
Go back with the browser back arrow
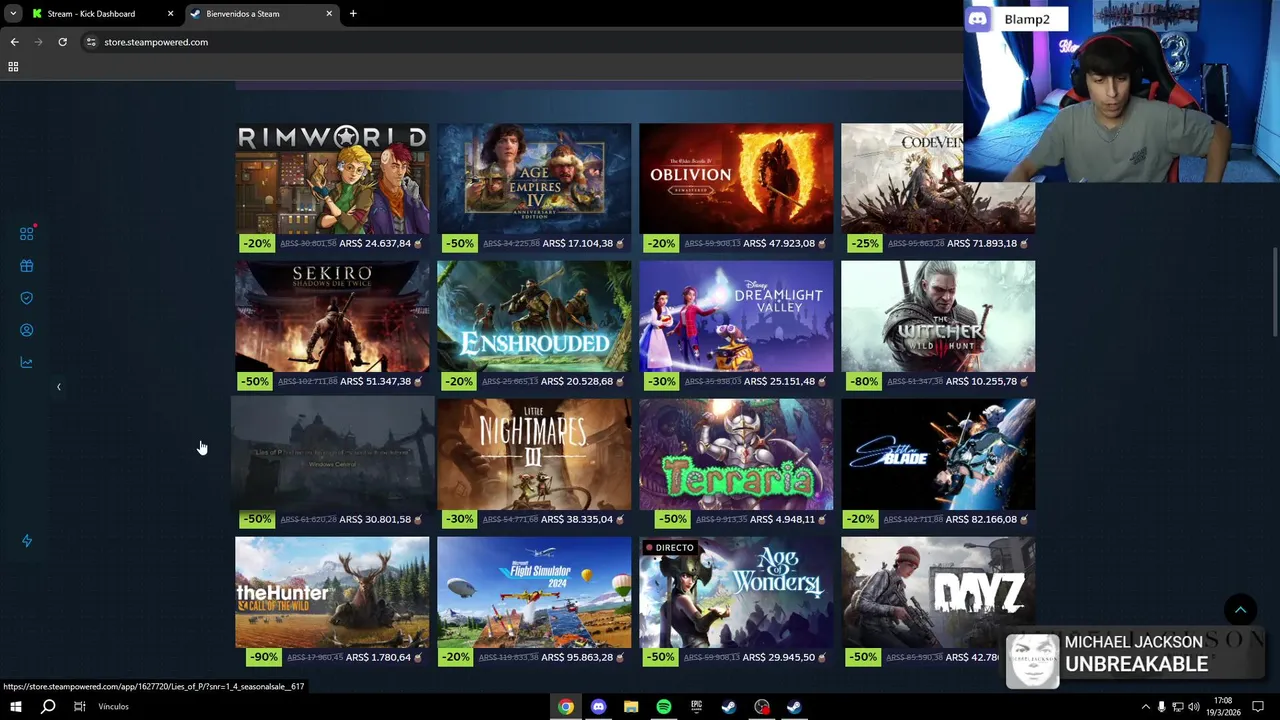click(x=14, y=42)
